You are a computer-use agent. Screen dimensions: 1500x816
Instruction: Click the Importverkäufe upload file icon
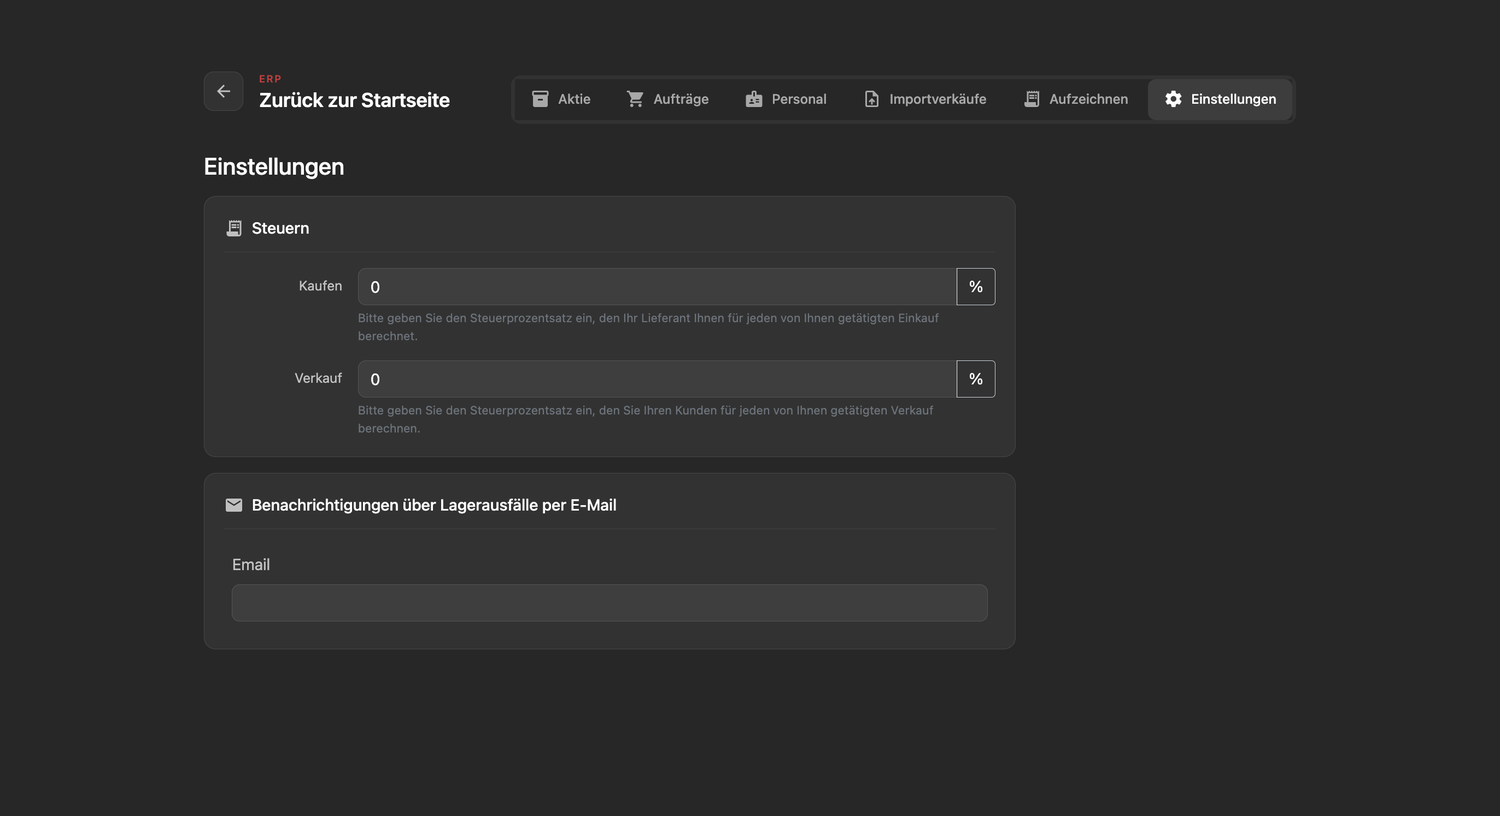coord(872,99)
